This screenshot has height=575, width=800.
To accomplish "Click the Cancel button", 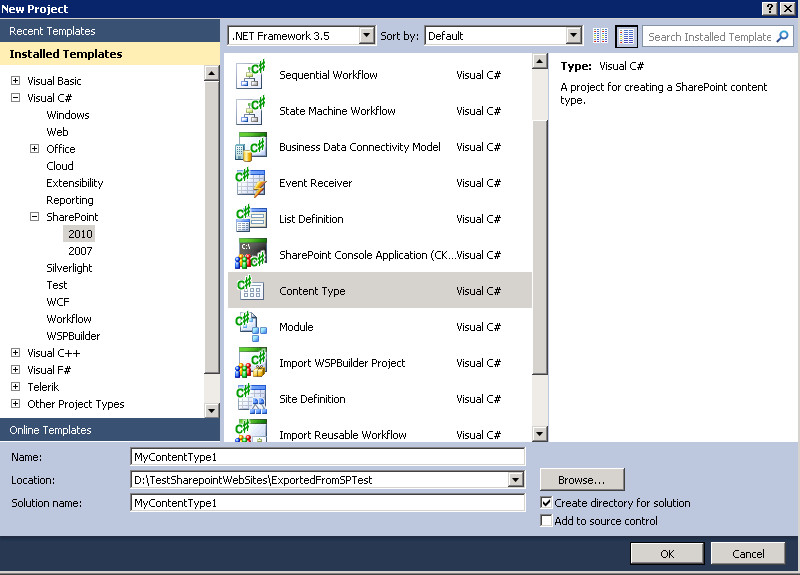I will tap(748, 554).
